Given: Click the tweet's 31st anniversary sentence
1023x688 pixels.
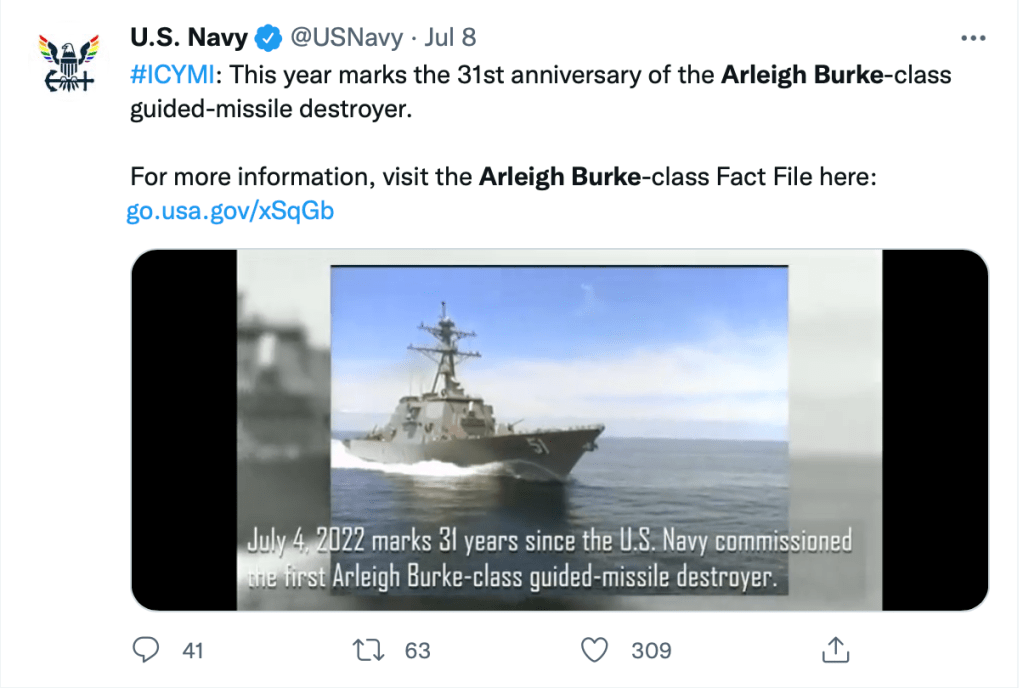Looking at the screenshot, I should 540,90.
